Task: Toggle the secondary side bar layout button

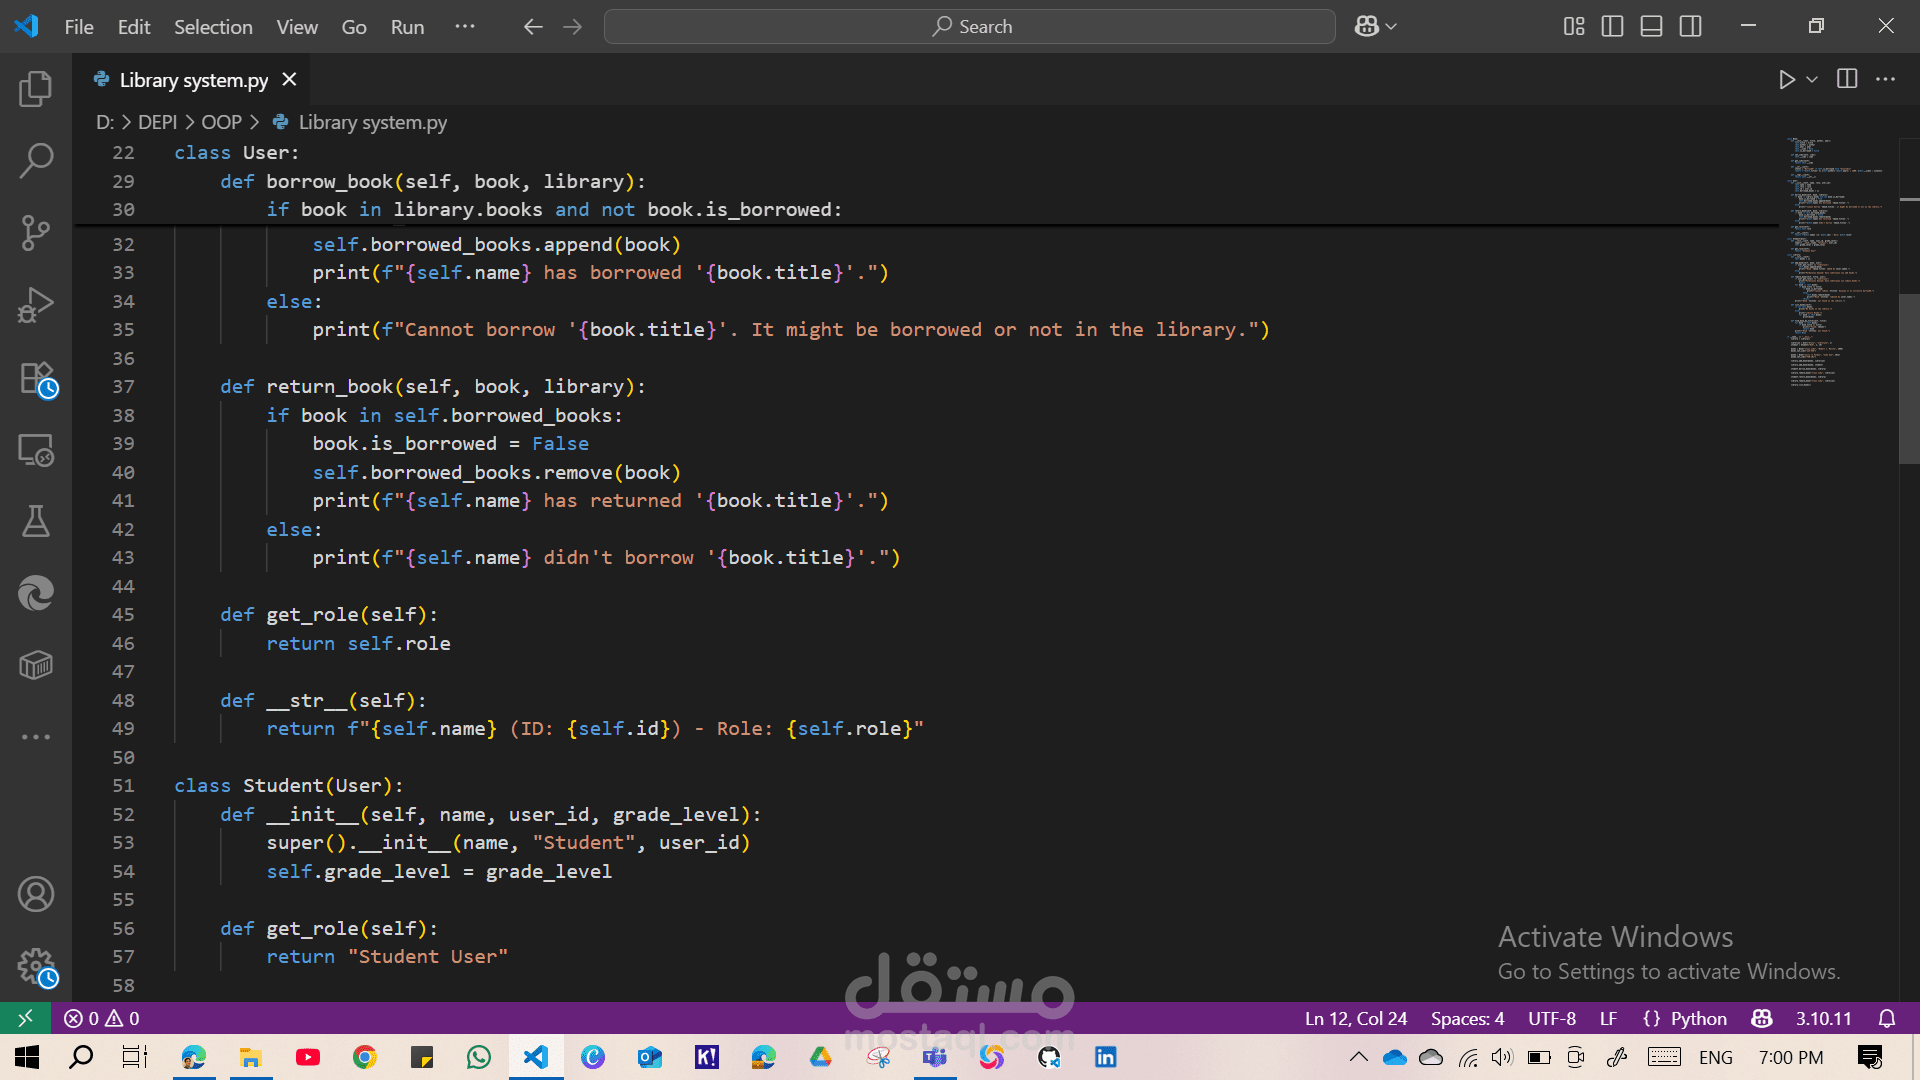Action: tap(1690, 27)
